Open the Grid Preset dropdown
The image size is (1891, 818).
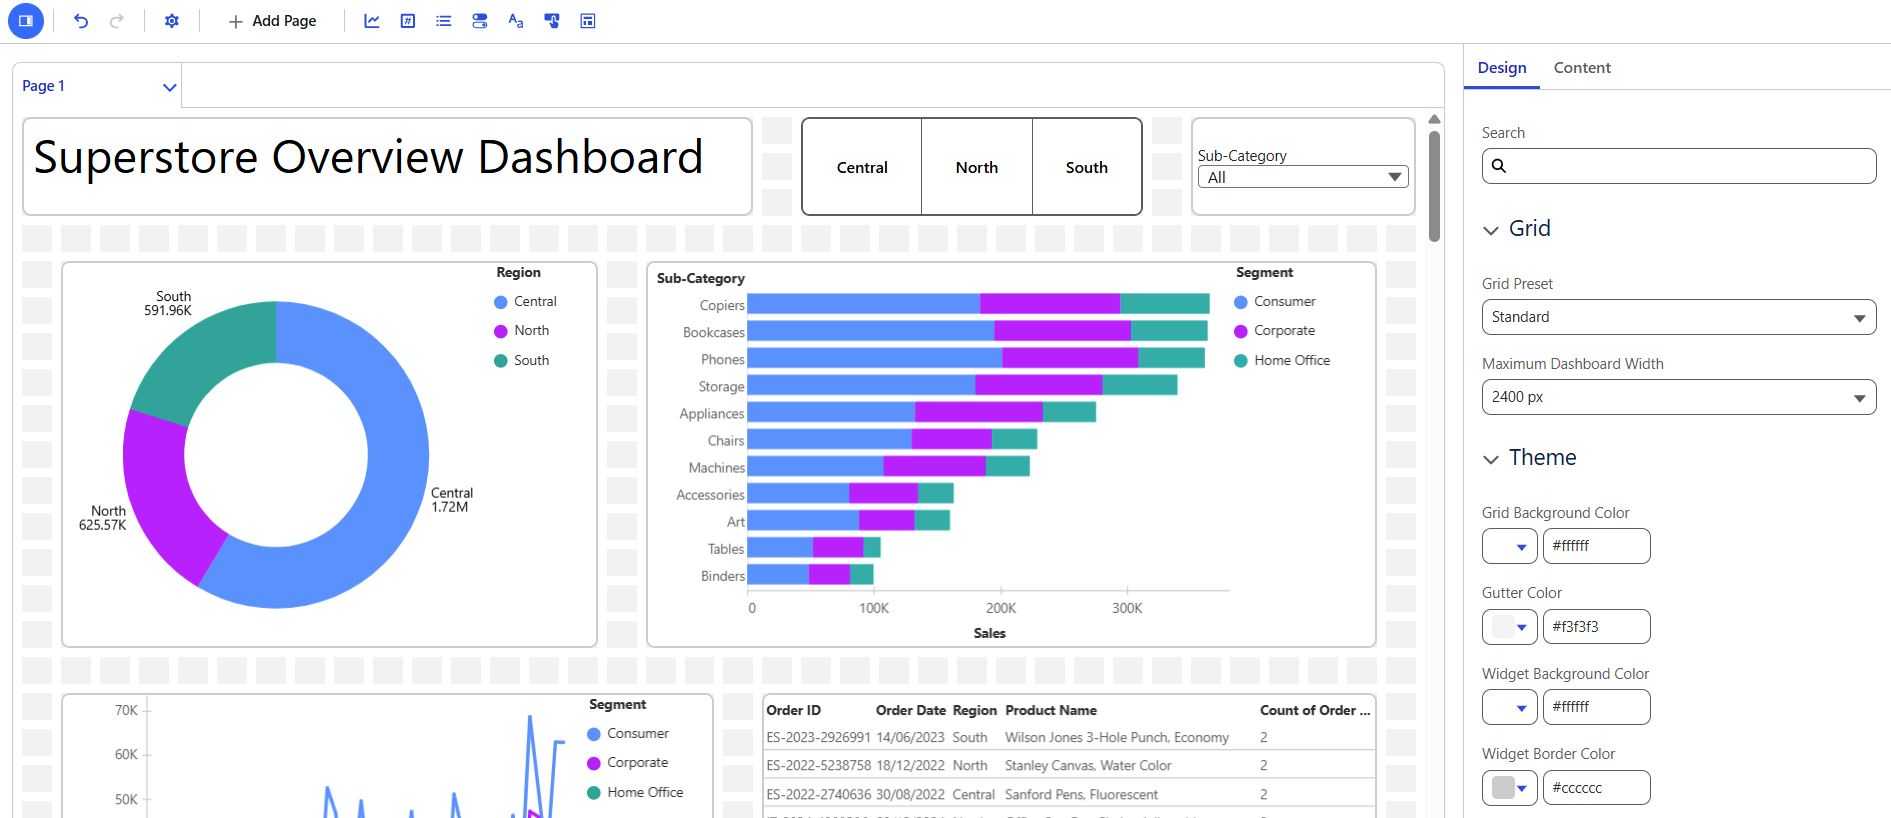(x=1679, y=317)
